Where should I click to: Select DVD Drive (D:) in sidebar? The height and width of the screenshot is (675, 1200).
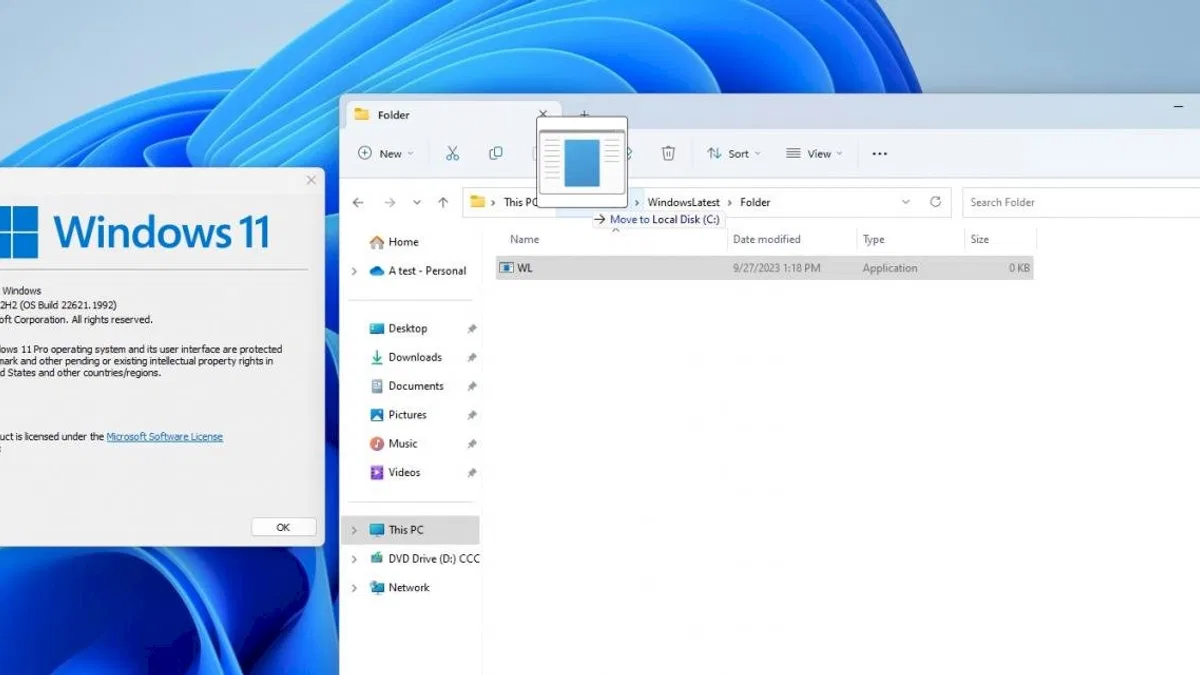tap(424, 559)
